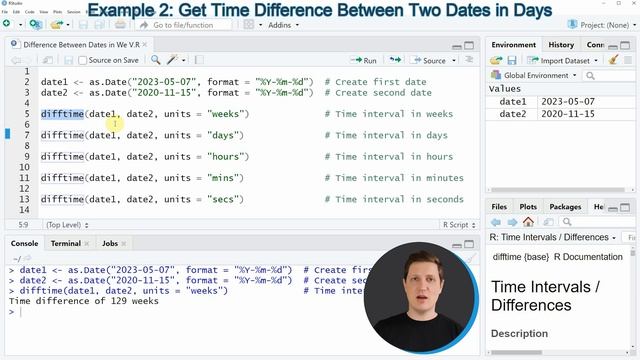Select the Console tab
The height and width of the screenshot is (360, 640).
pos(24,243)
